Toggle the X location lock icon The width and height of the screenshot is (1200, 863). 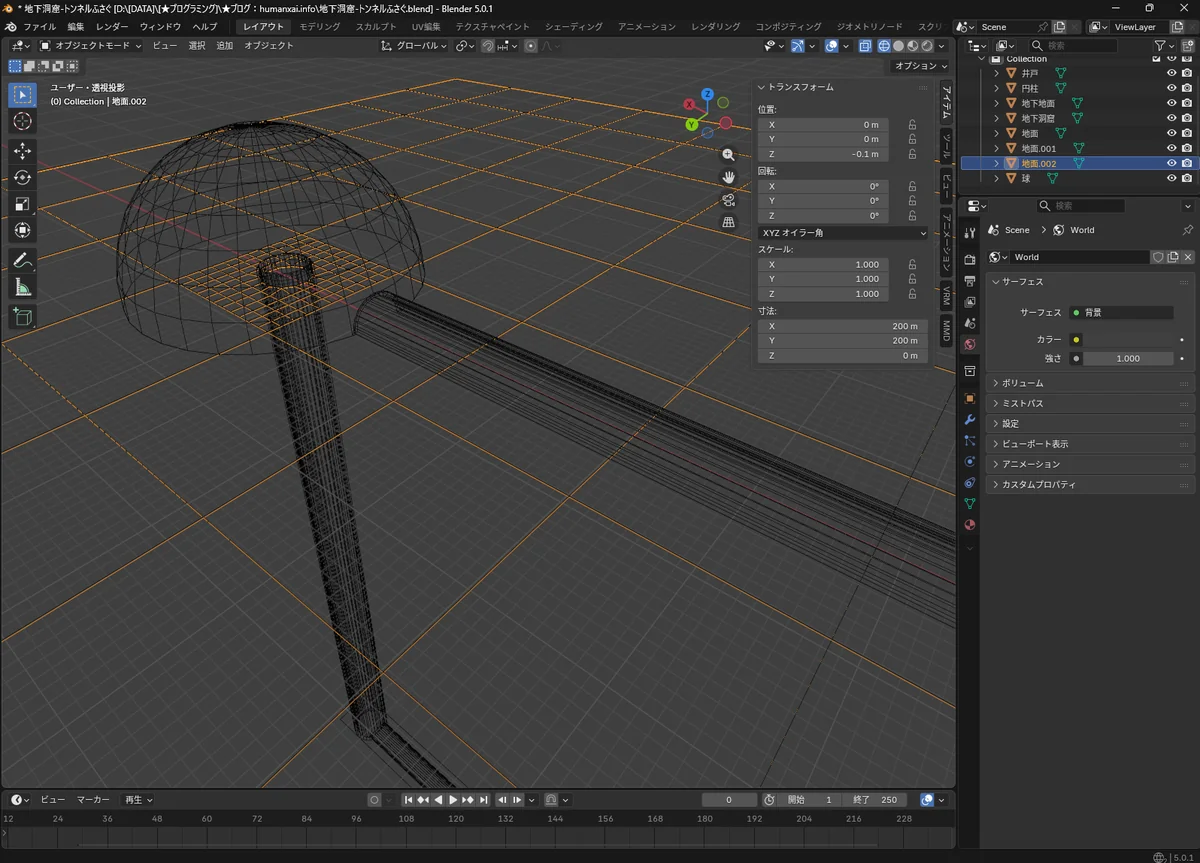click(x=912, y=125)
